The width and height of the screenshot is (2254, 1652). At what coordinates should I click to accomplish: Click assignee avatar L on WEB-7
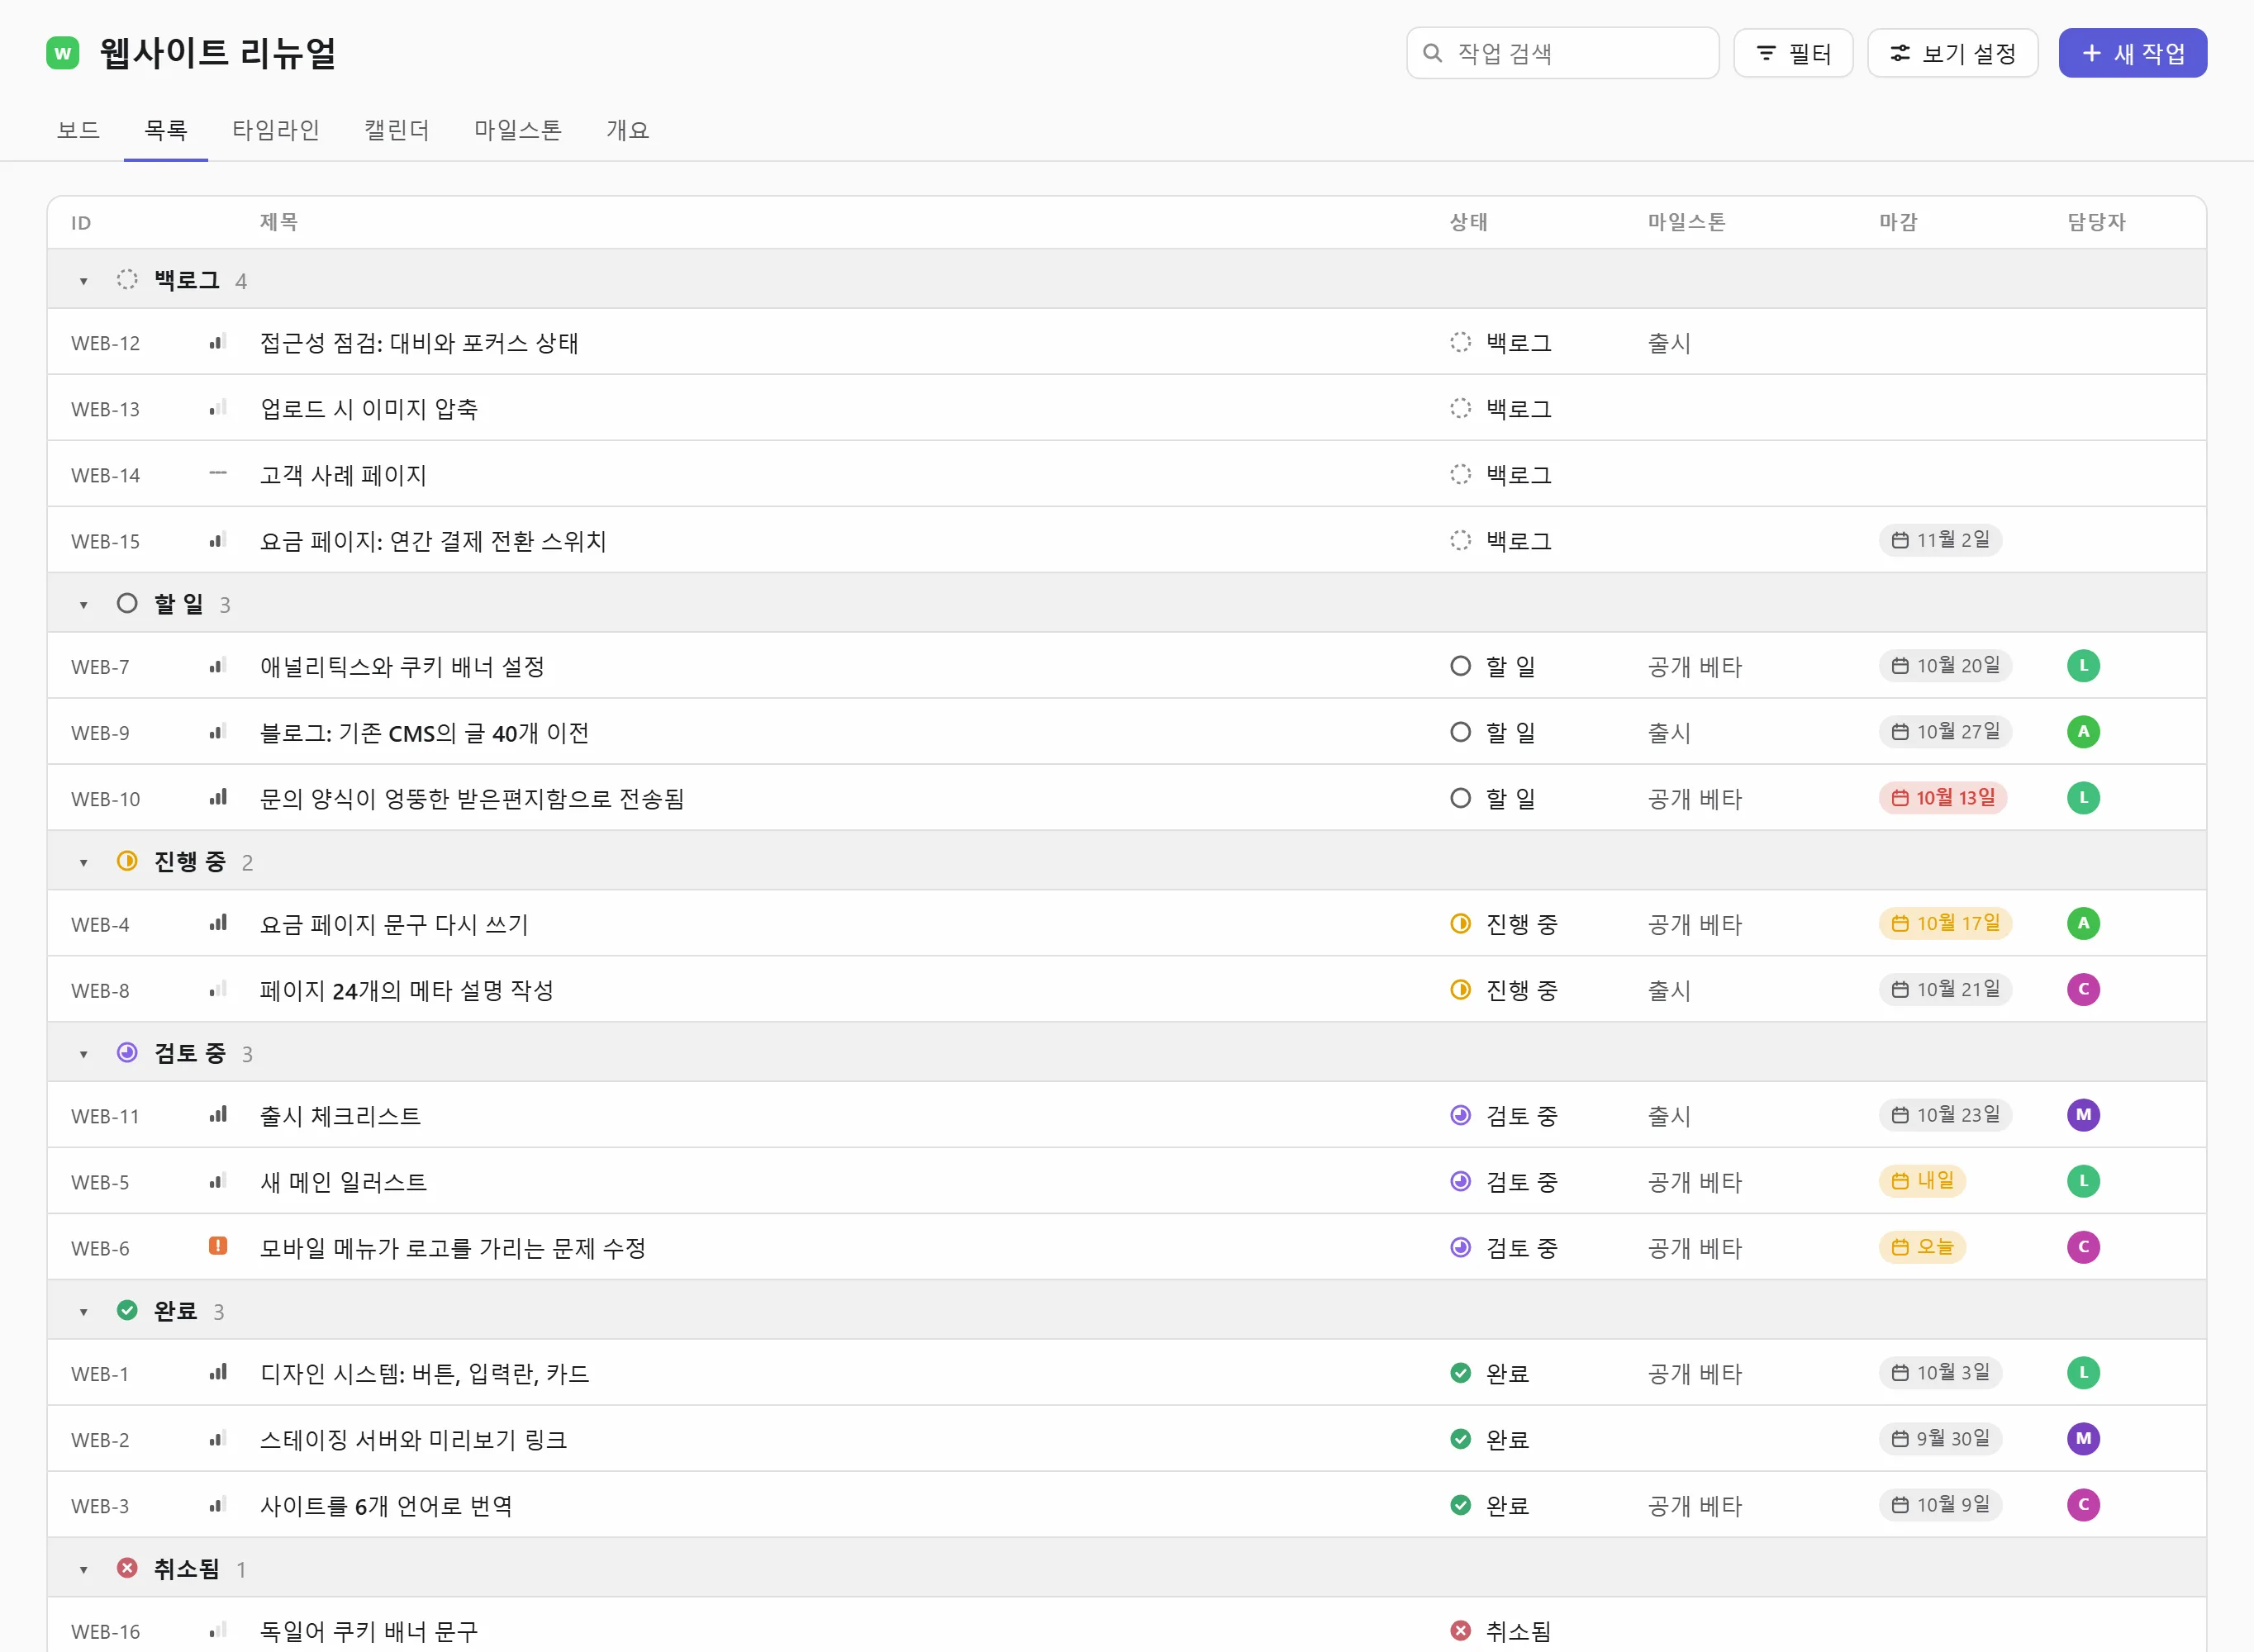point(2083,666)
